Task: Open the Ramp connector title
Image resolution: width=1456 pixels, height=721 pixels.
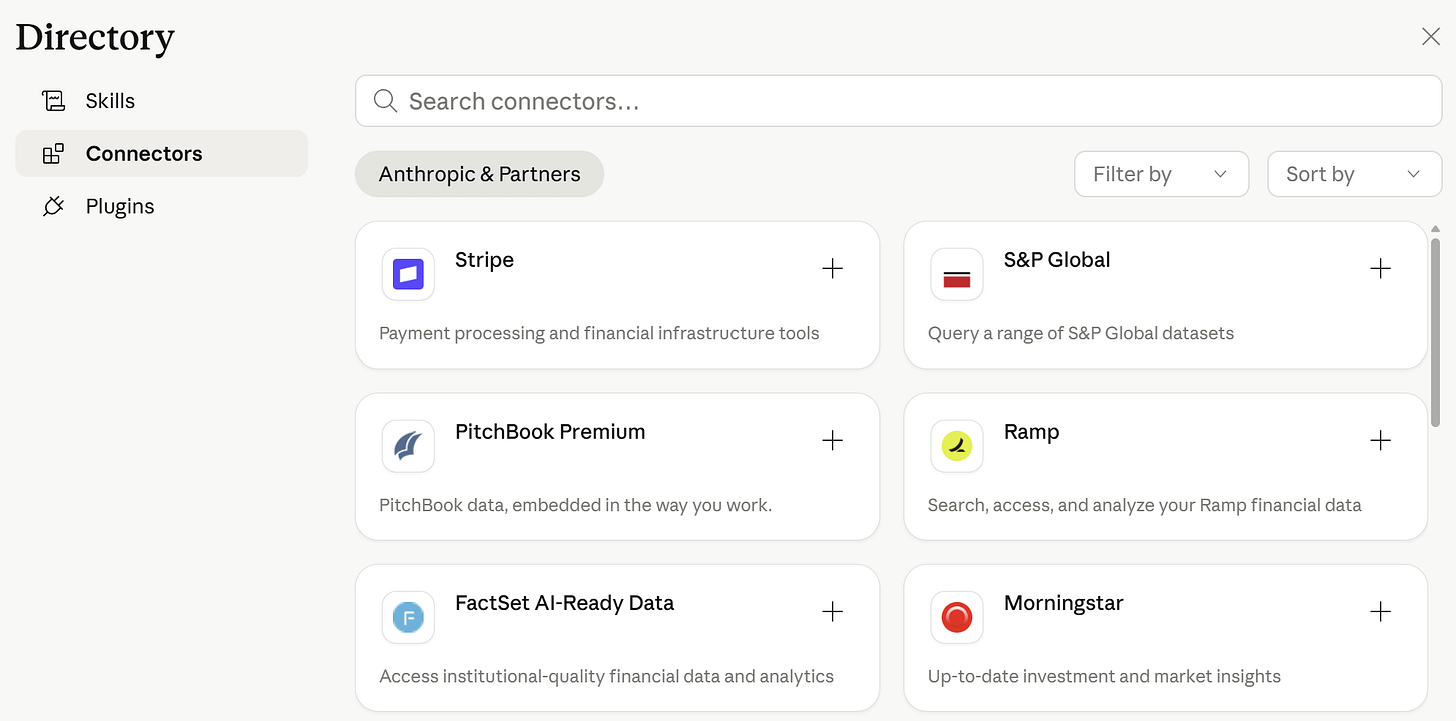Action: coord(1031,432)
